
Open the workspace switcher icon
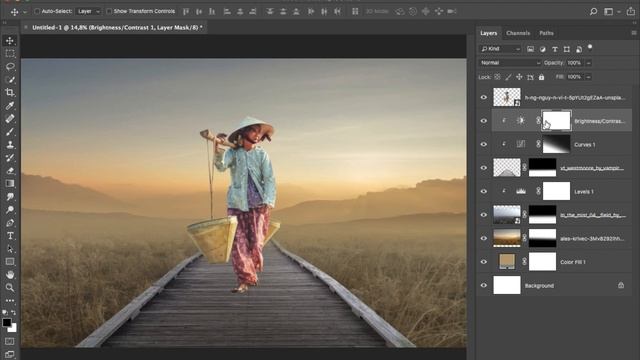(x=609, y=11)
